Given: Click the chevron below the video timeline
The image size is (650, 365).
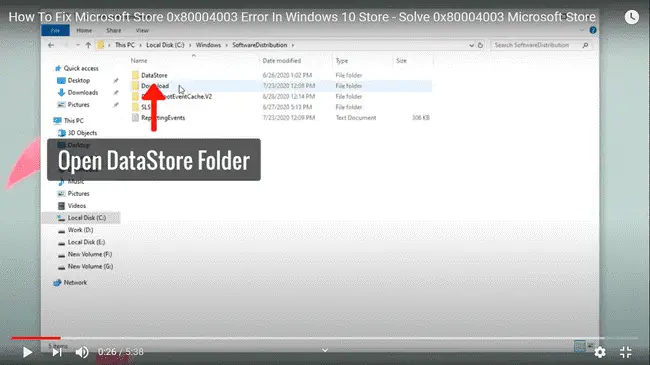Looking at the screenshot, I should click(x=325, y=350).
